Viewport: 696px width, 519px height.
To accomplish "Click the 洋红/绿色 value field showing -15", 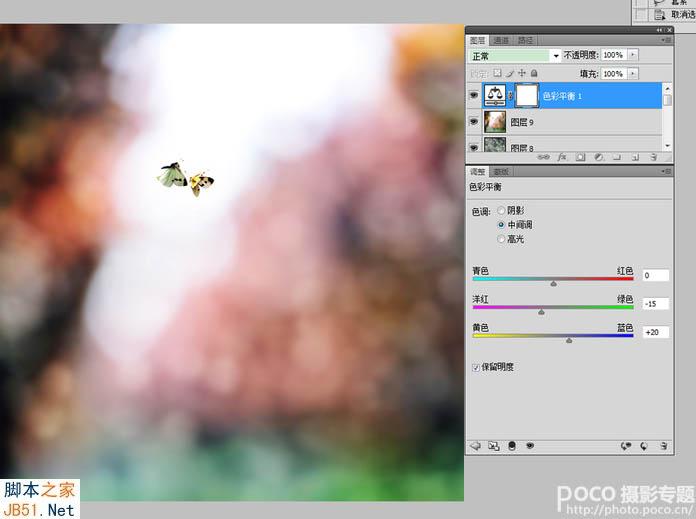I will click(656, 304).
